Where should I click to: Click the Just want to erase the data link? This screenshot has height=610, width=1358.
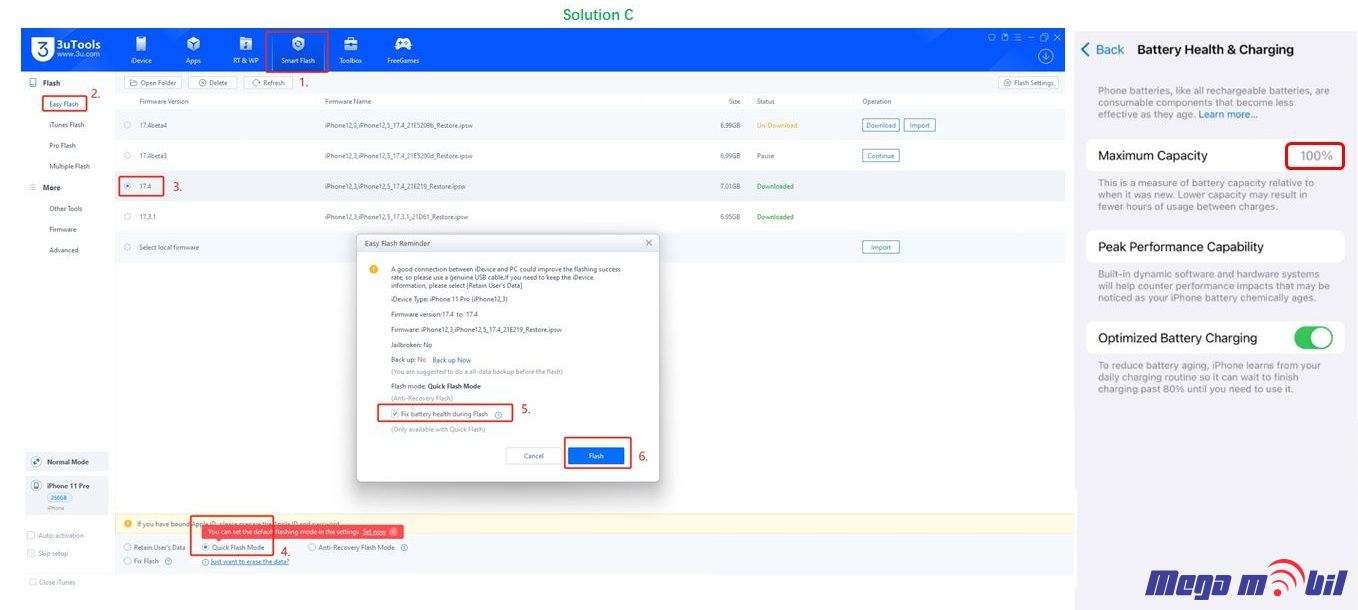click(250, 562)
